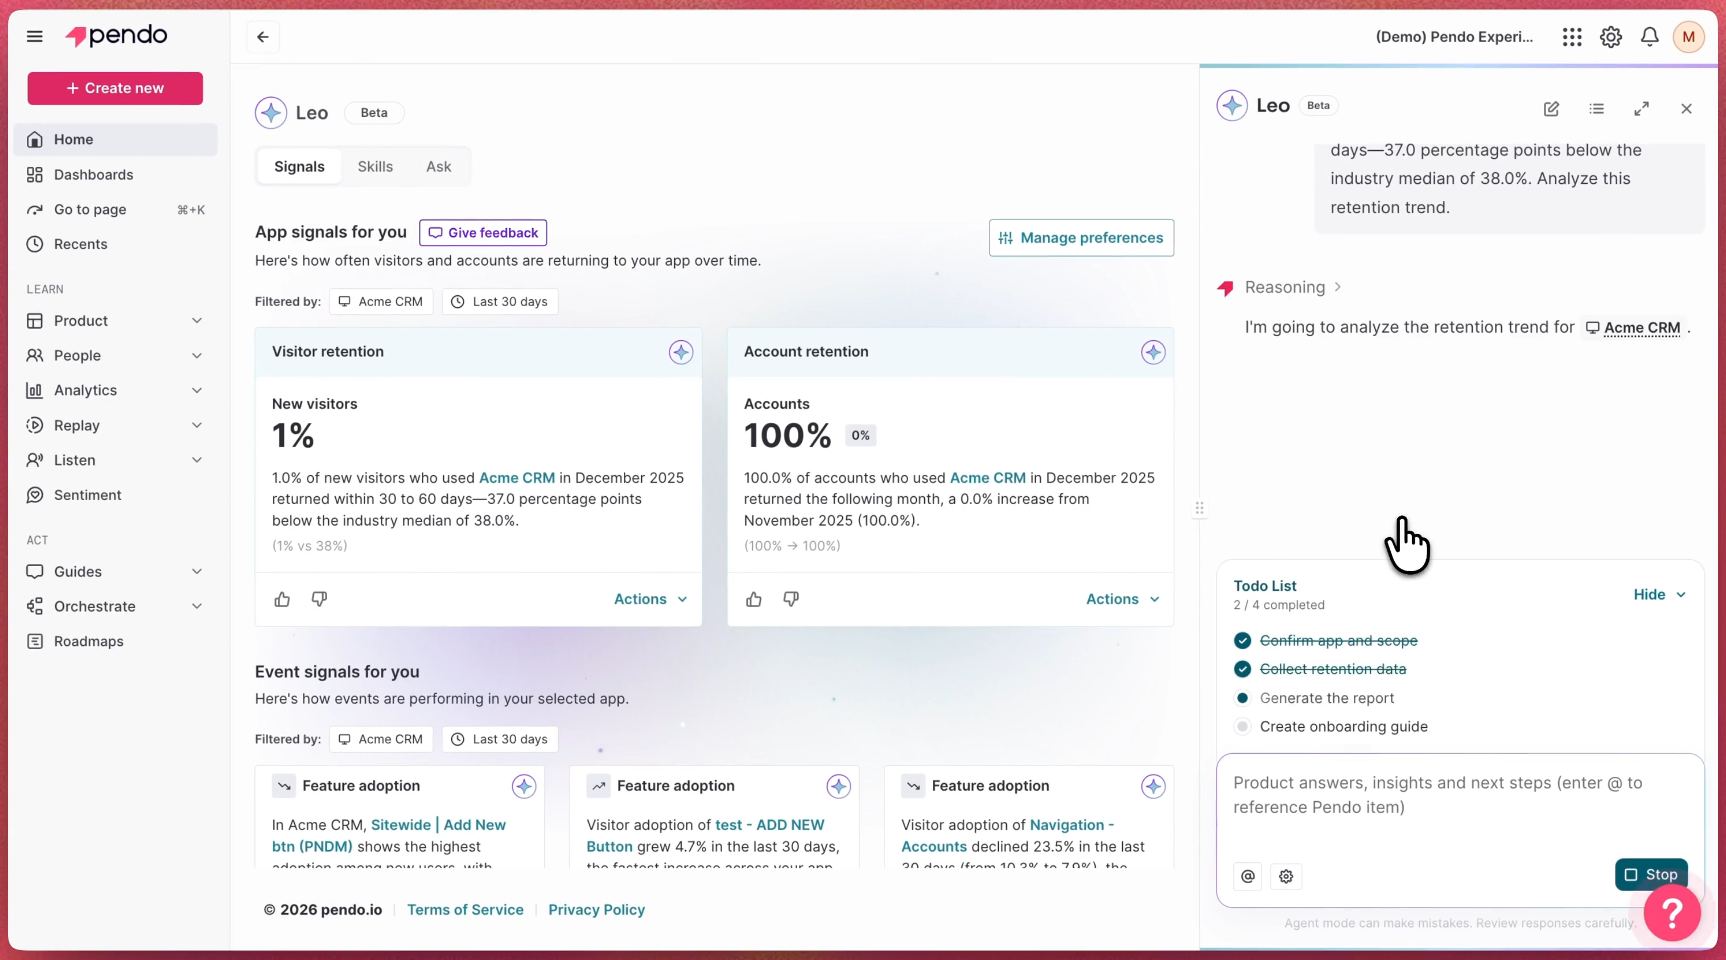Click the Manage preferences button

point(1081,238)
